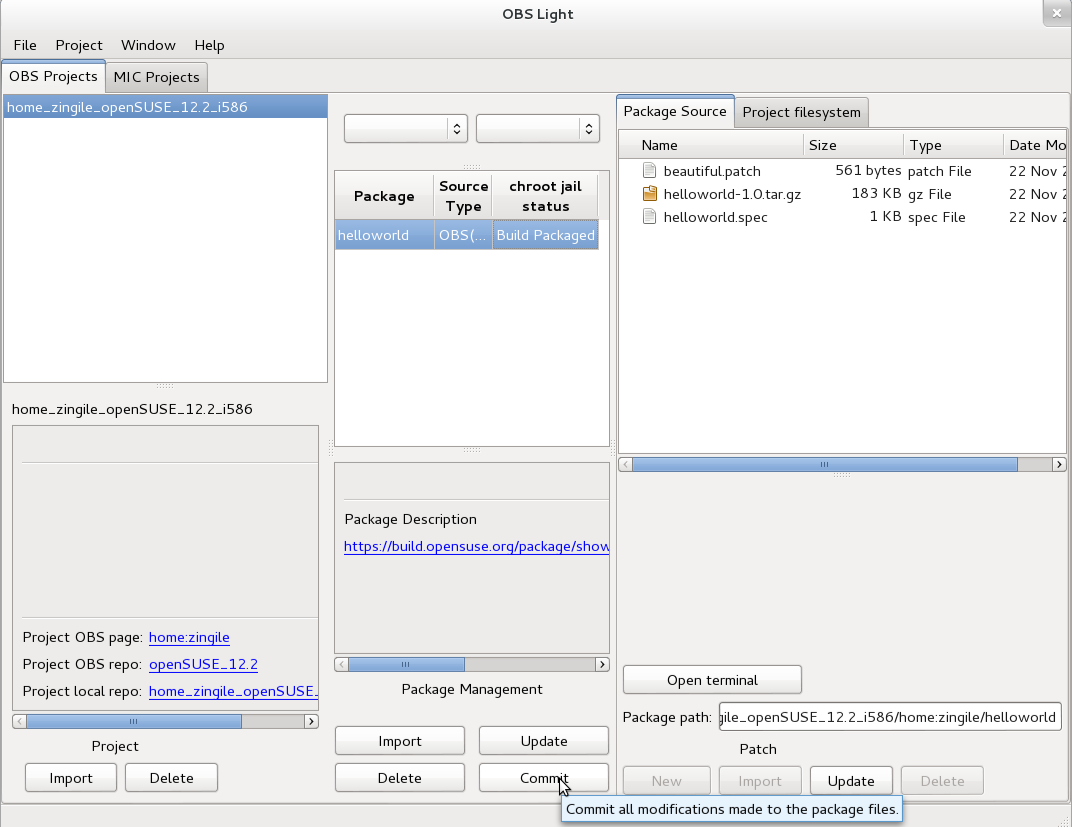Viewport: 1072px width, 827px height.
Task: Click the helloworld-1.0.tar.gz archive icon
Action: tap(651, 194)
